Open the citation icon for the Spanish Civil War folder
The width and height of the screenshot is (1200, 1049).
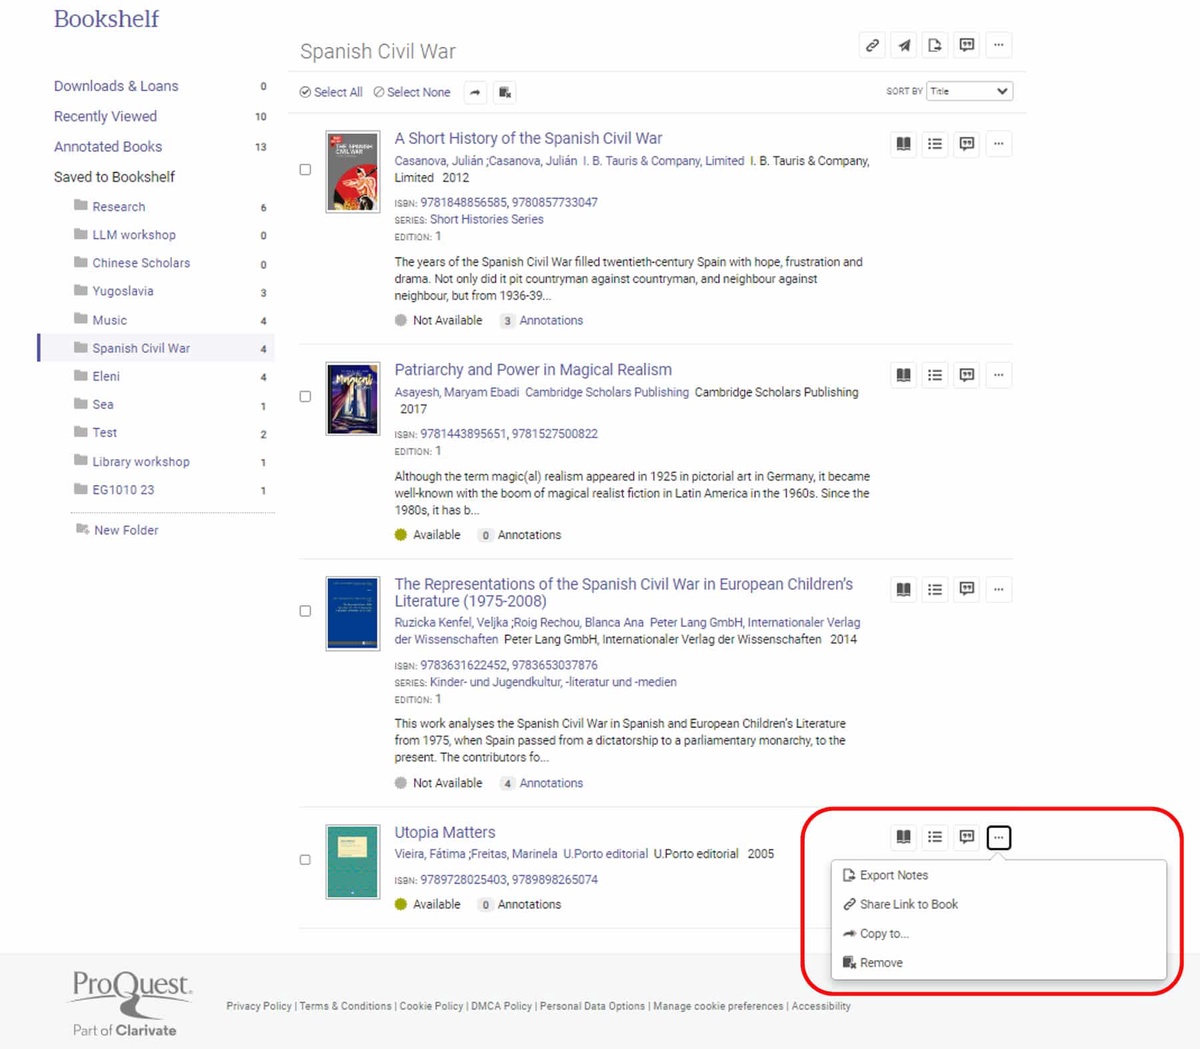[967, 44]
